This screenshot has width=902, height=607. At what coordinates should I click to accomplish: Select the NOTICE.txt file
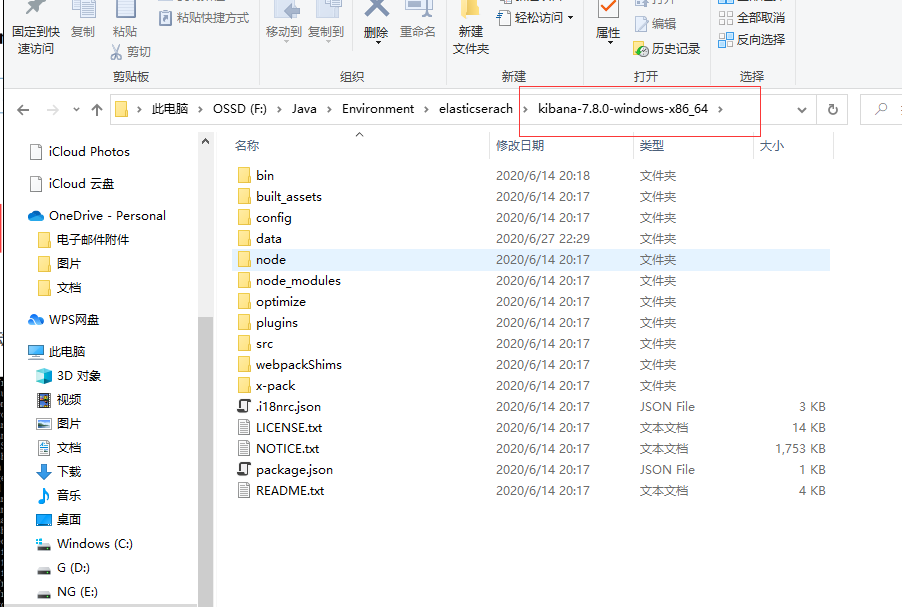tap(530, 449)
